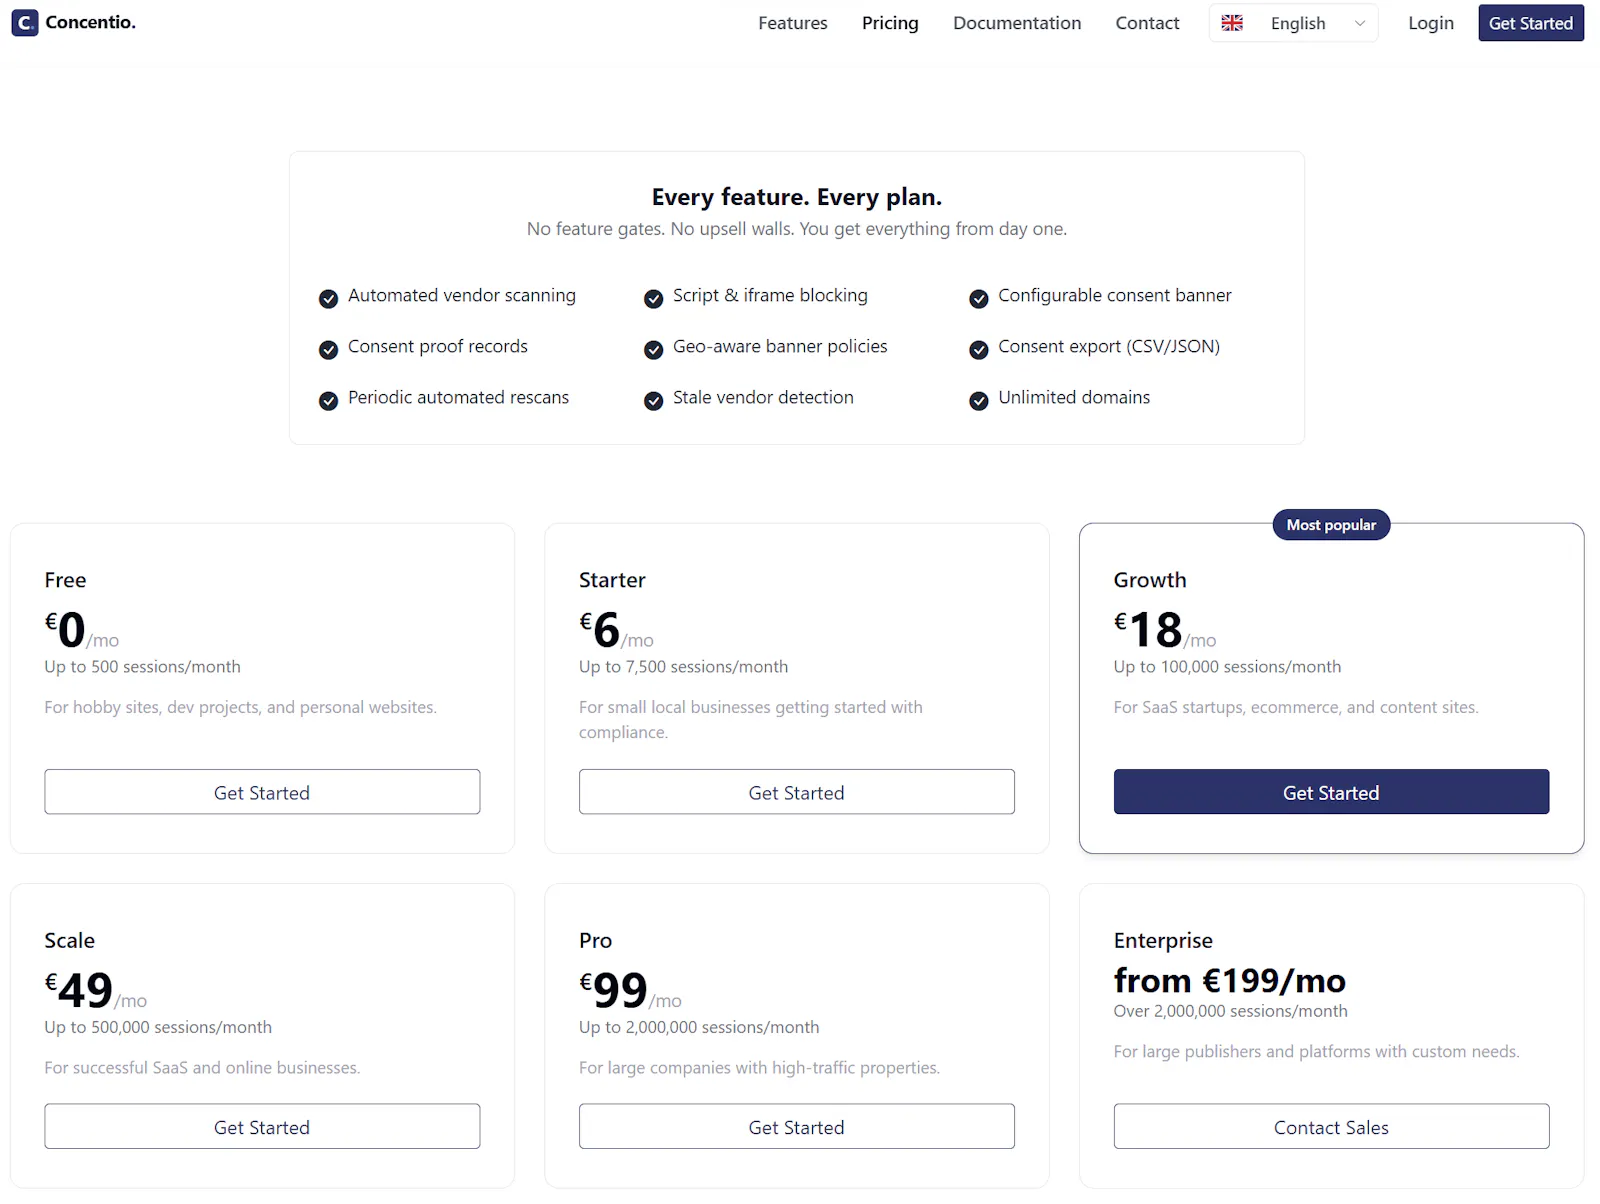This screenshot has width=1600, height=1204.
Task: Choose Get Started on the Starter plan
Action: pyautogui.click(x=797, y=792)
